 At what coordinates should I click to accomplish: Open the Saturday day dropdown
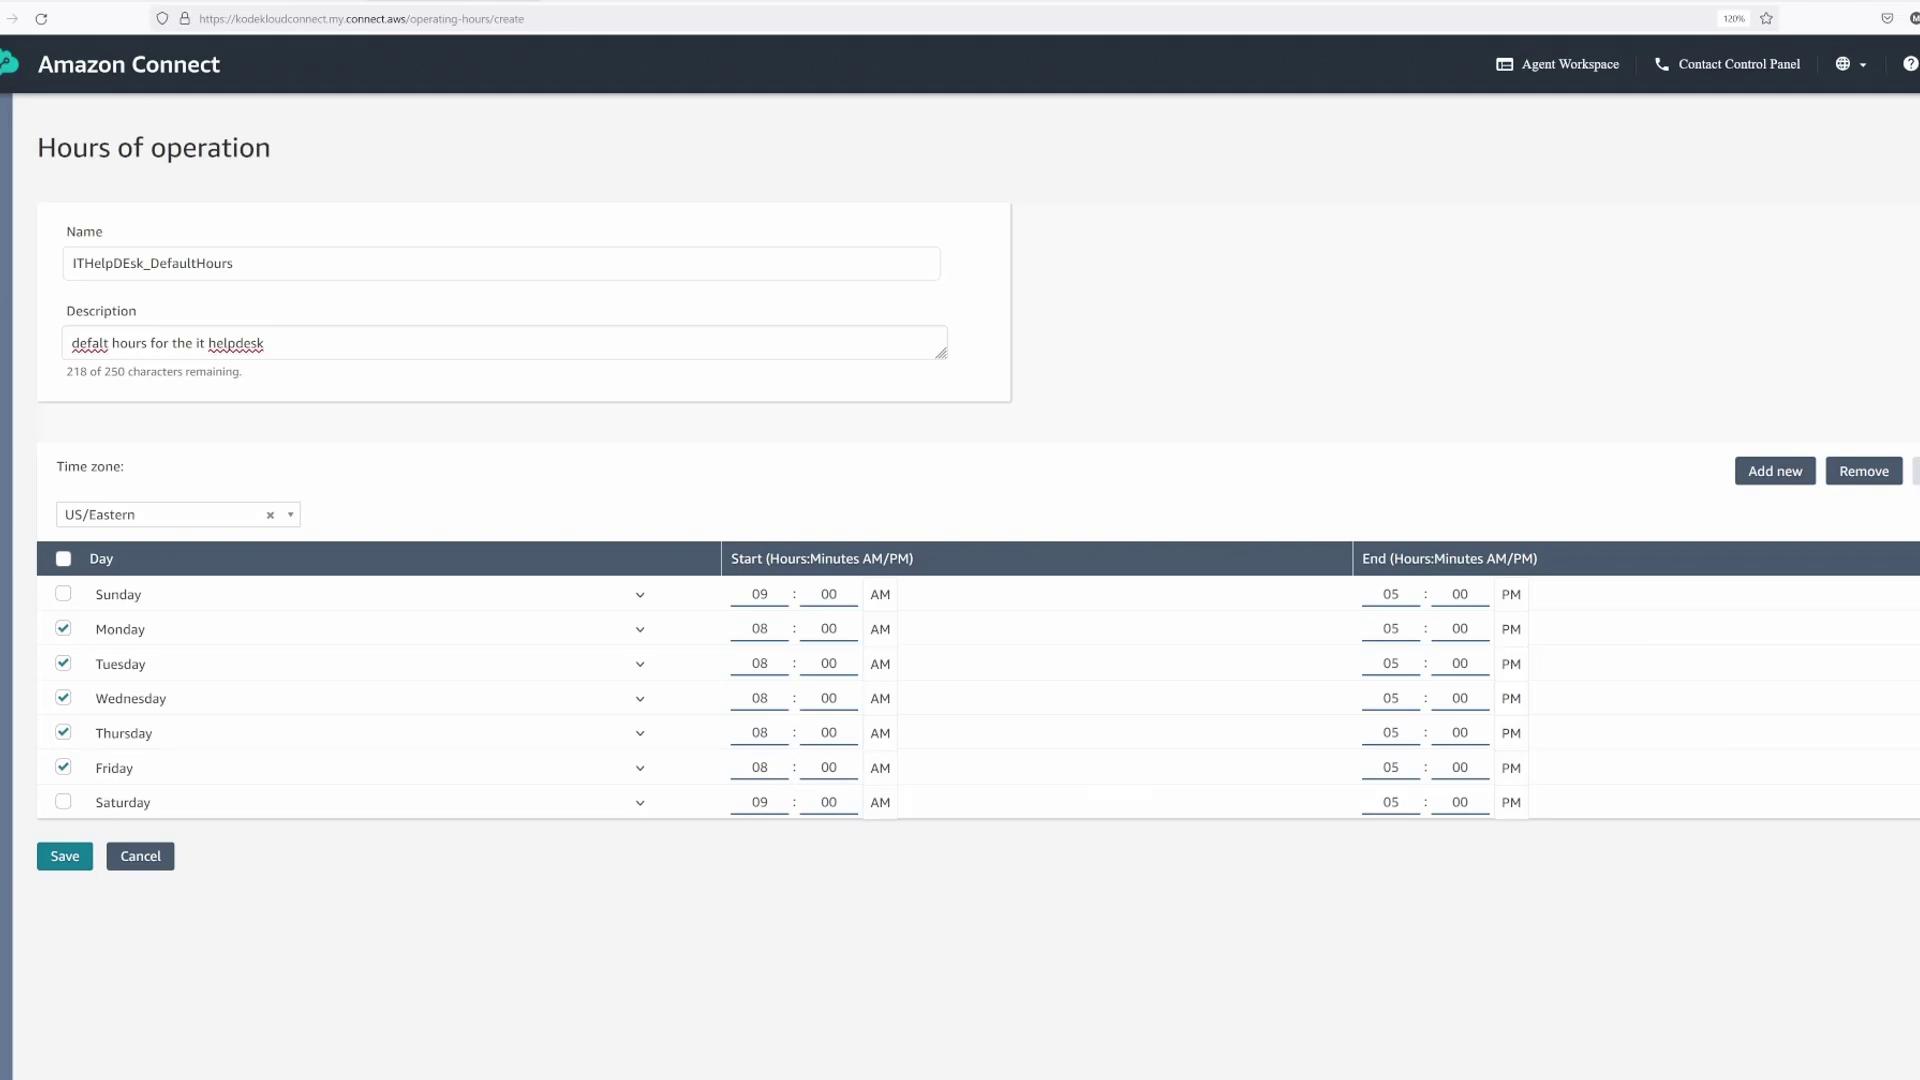[x=640, y=803]
